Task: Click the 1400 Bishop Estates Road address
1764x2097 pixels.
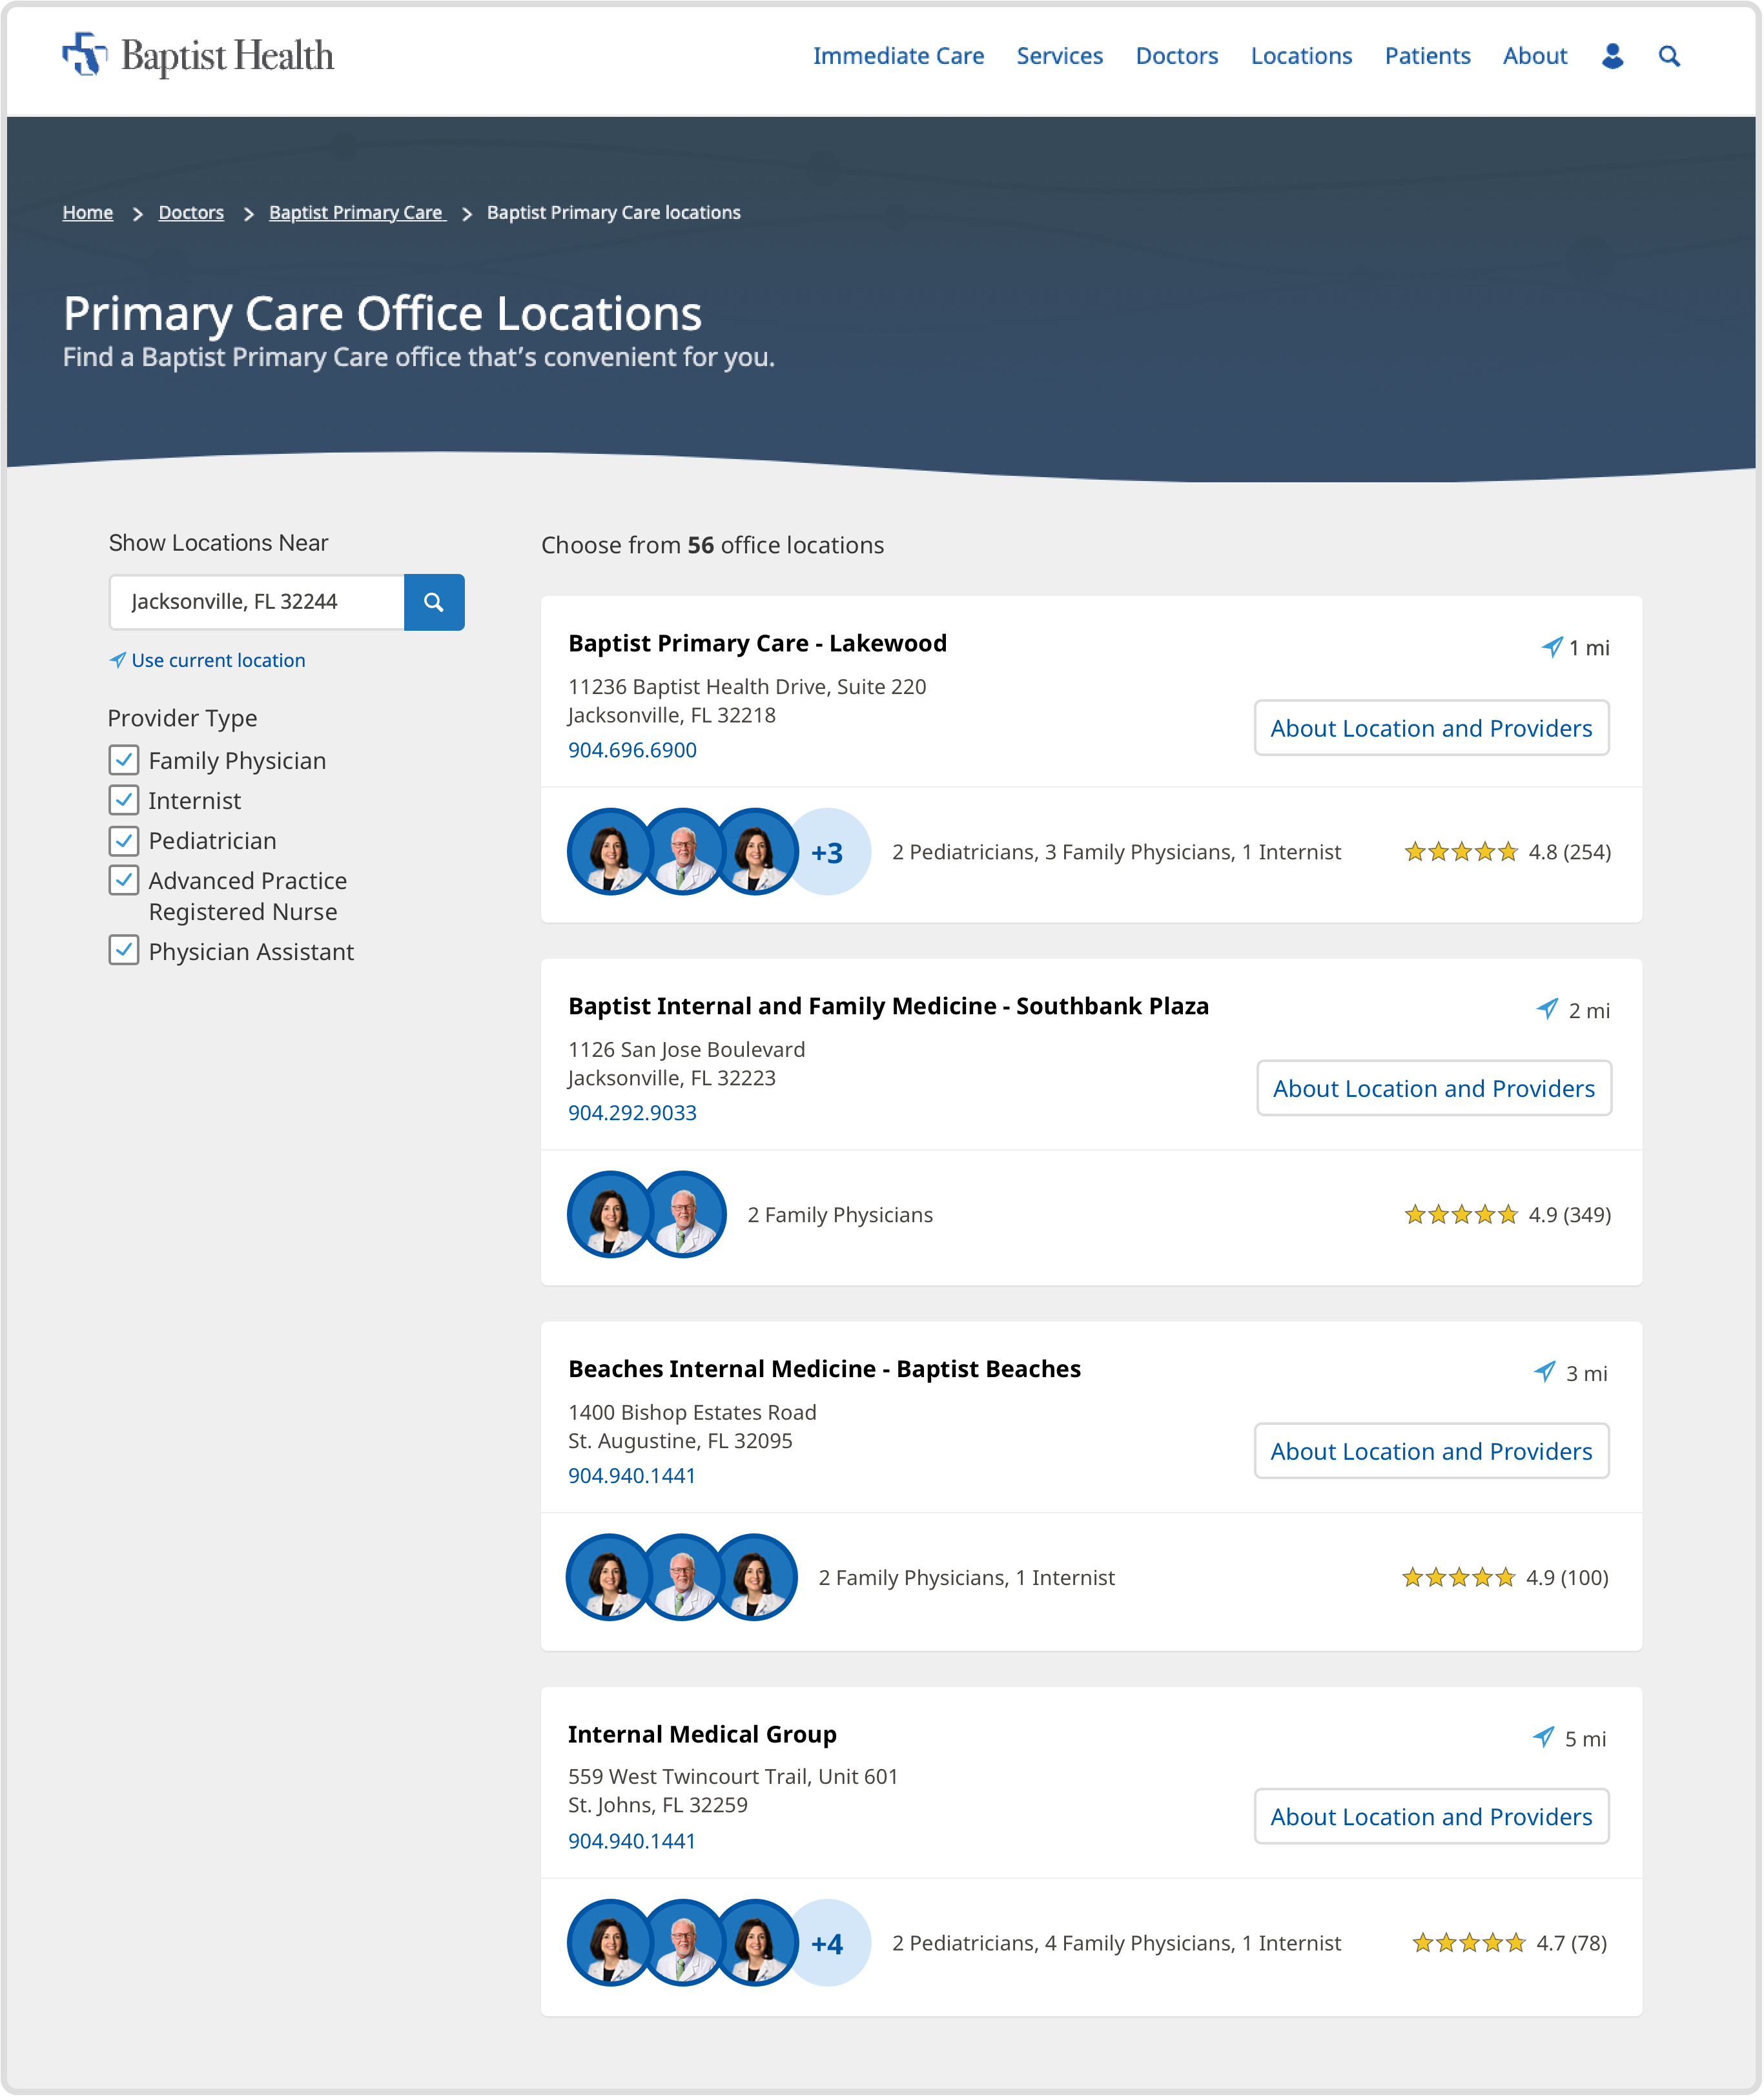Action: (x=693, y=1427)
